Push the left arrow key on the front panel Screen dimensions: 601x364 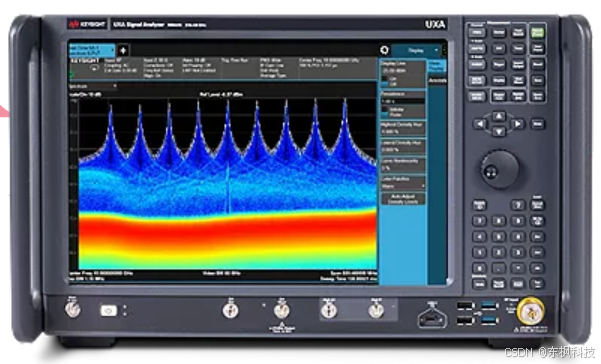[480, 124]
